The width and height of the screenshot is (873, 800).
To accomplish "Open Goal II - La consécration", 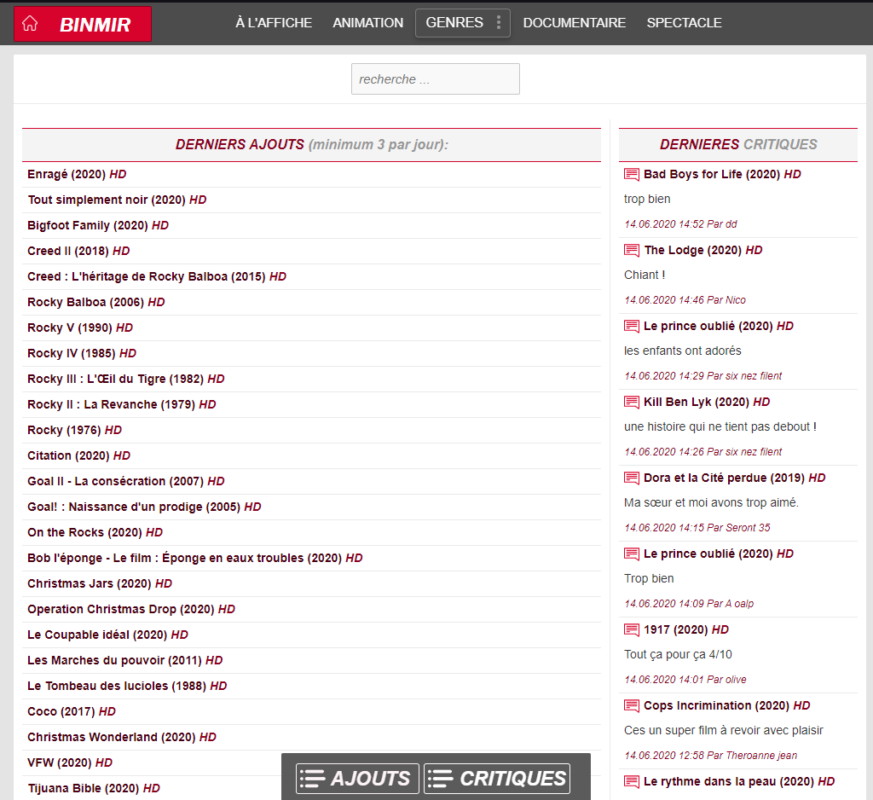I will pos(126,482).
